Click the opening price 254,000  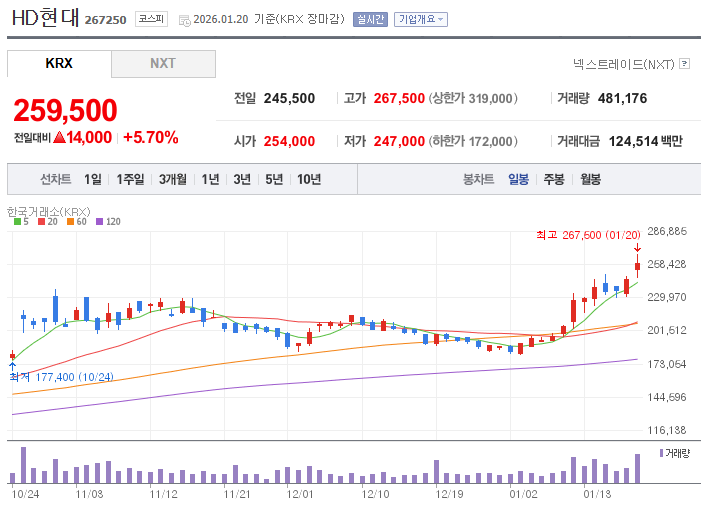click(289, 141)
